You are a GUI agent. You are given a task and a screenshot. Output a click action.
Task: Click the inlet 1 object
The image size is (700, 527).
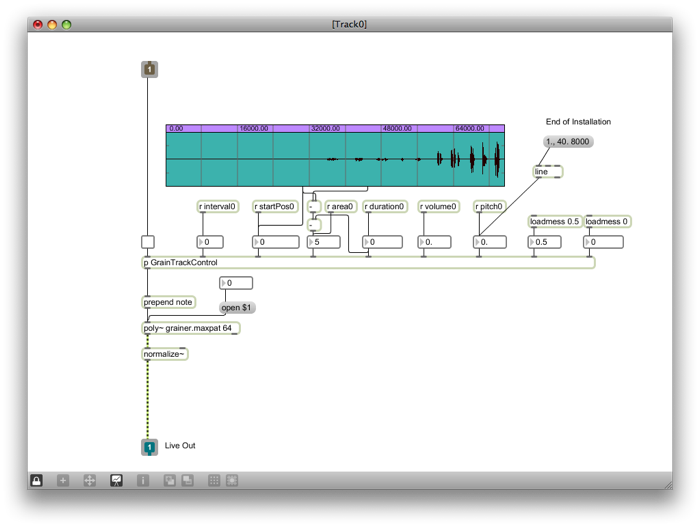tap(150, 69)
